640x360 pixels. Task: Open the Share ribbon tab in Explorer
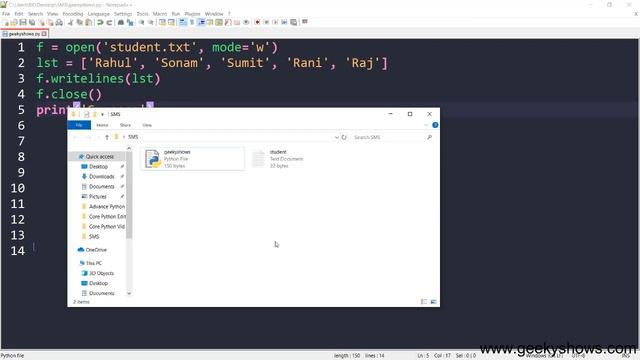pos(125,125)
